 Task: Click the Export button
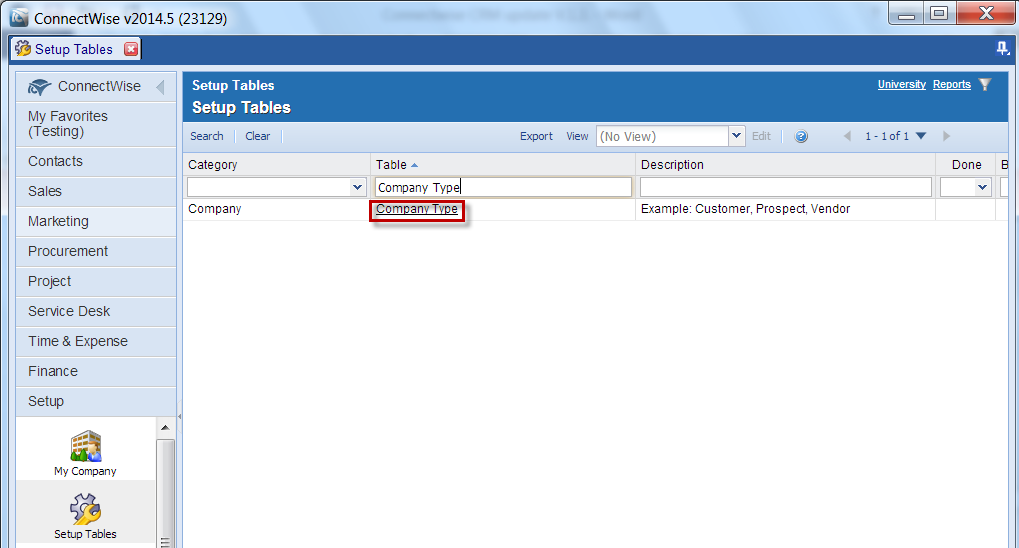536,136
